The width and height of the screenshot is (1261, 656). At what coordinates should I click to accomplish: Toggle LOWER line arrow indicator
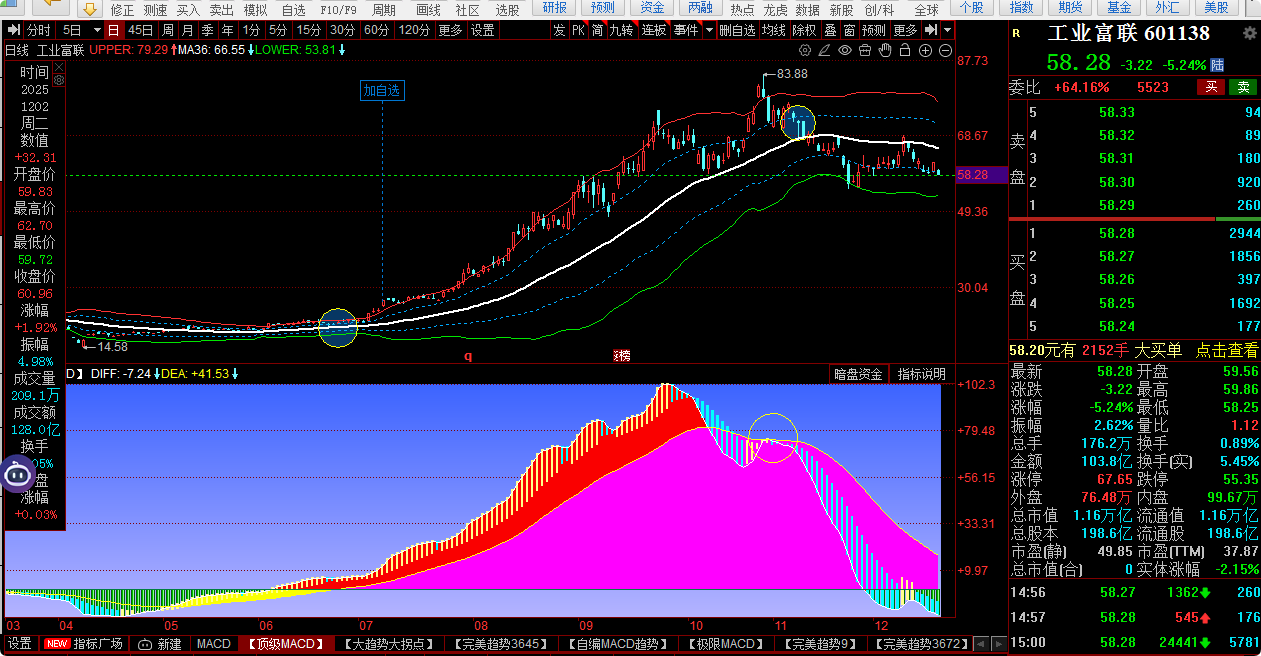coord(342,49)
